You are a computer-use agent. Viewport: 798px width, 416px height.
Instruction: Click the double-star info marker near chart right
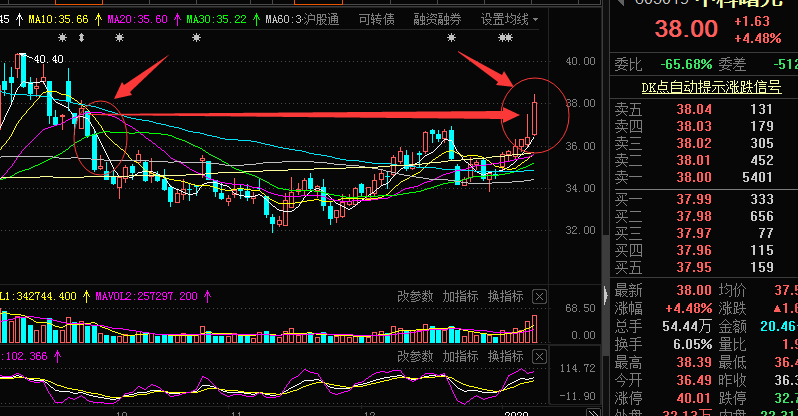[x=505, y=38]
